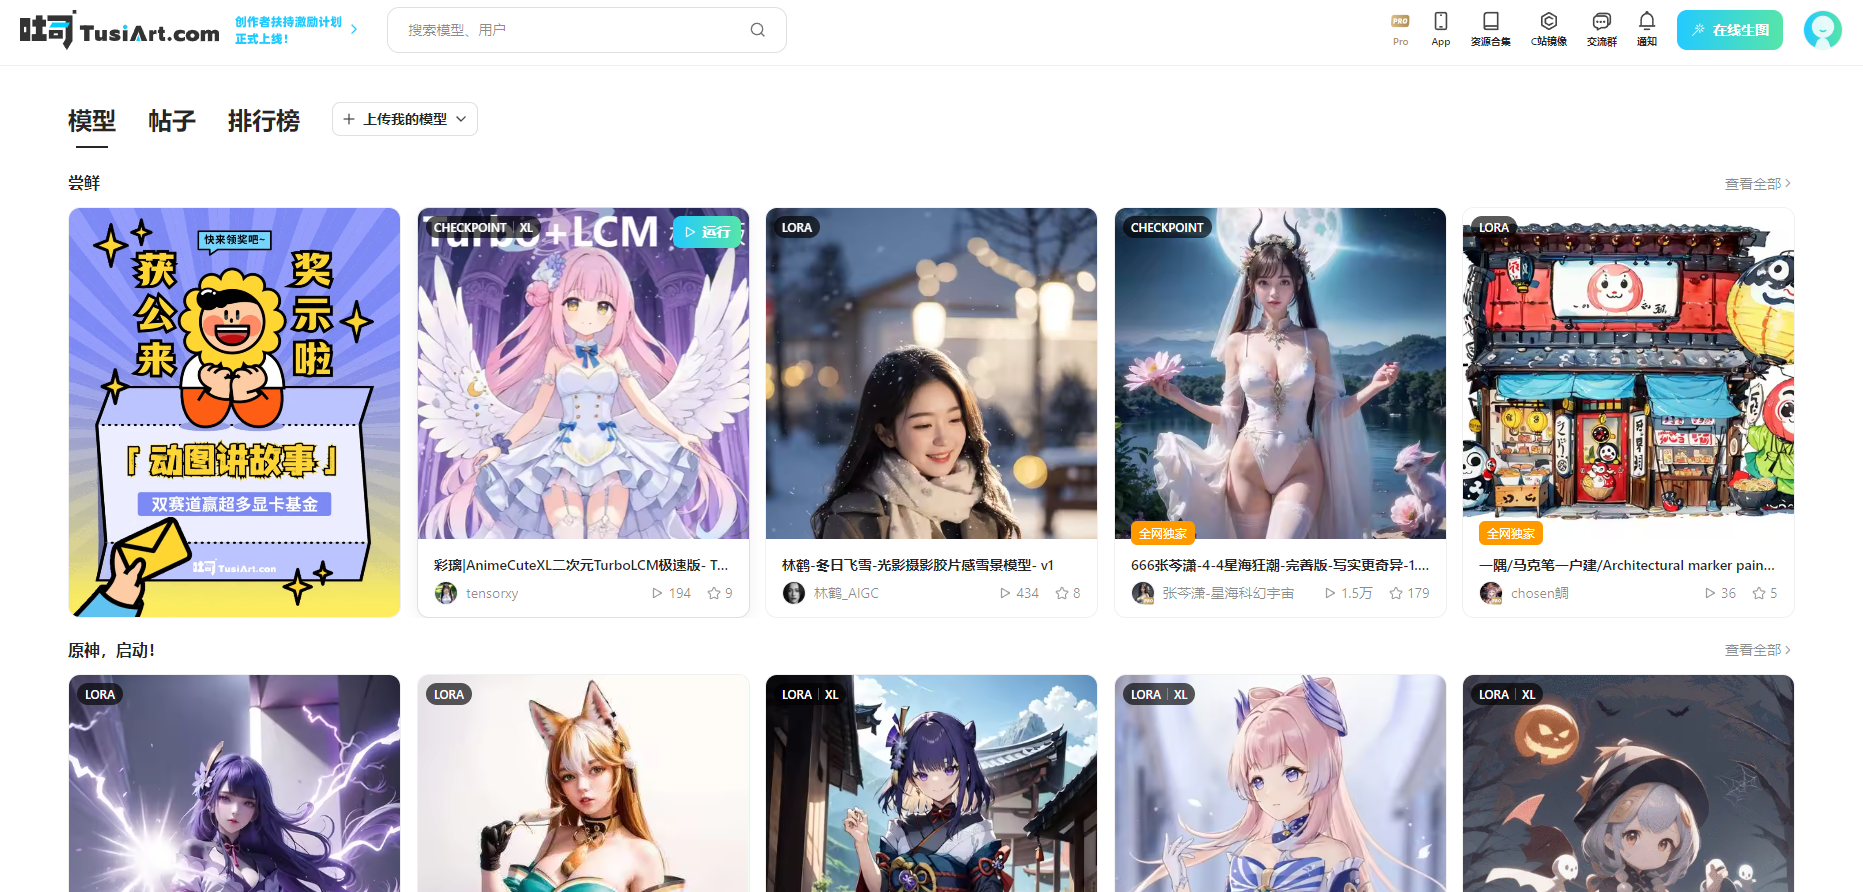This screenshot has width=1863, height=892.
Task: Open 资源合集 book icon
Action: [x=1490, y=30]
